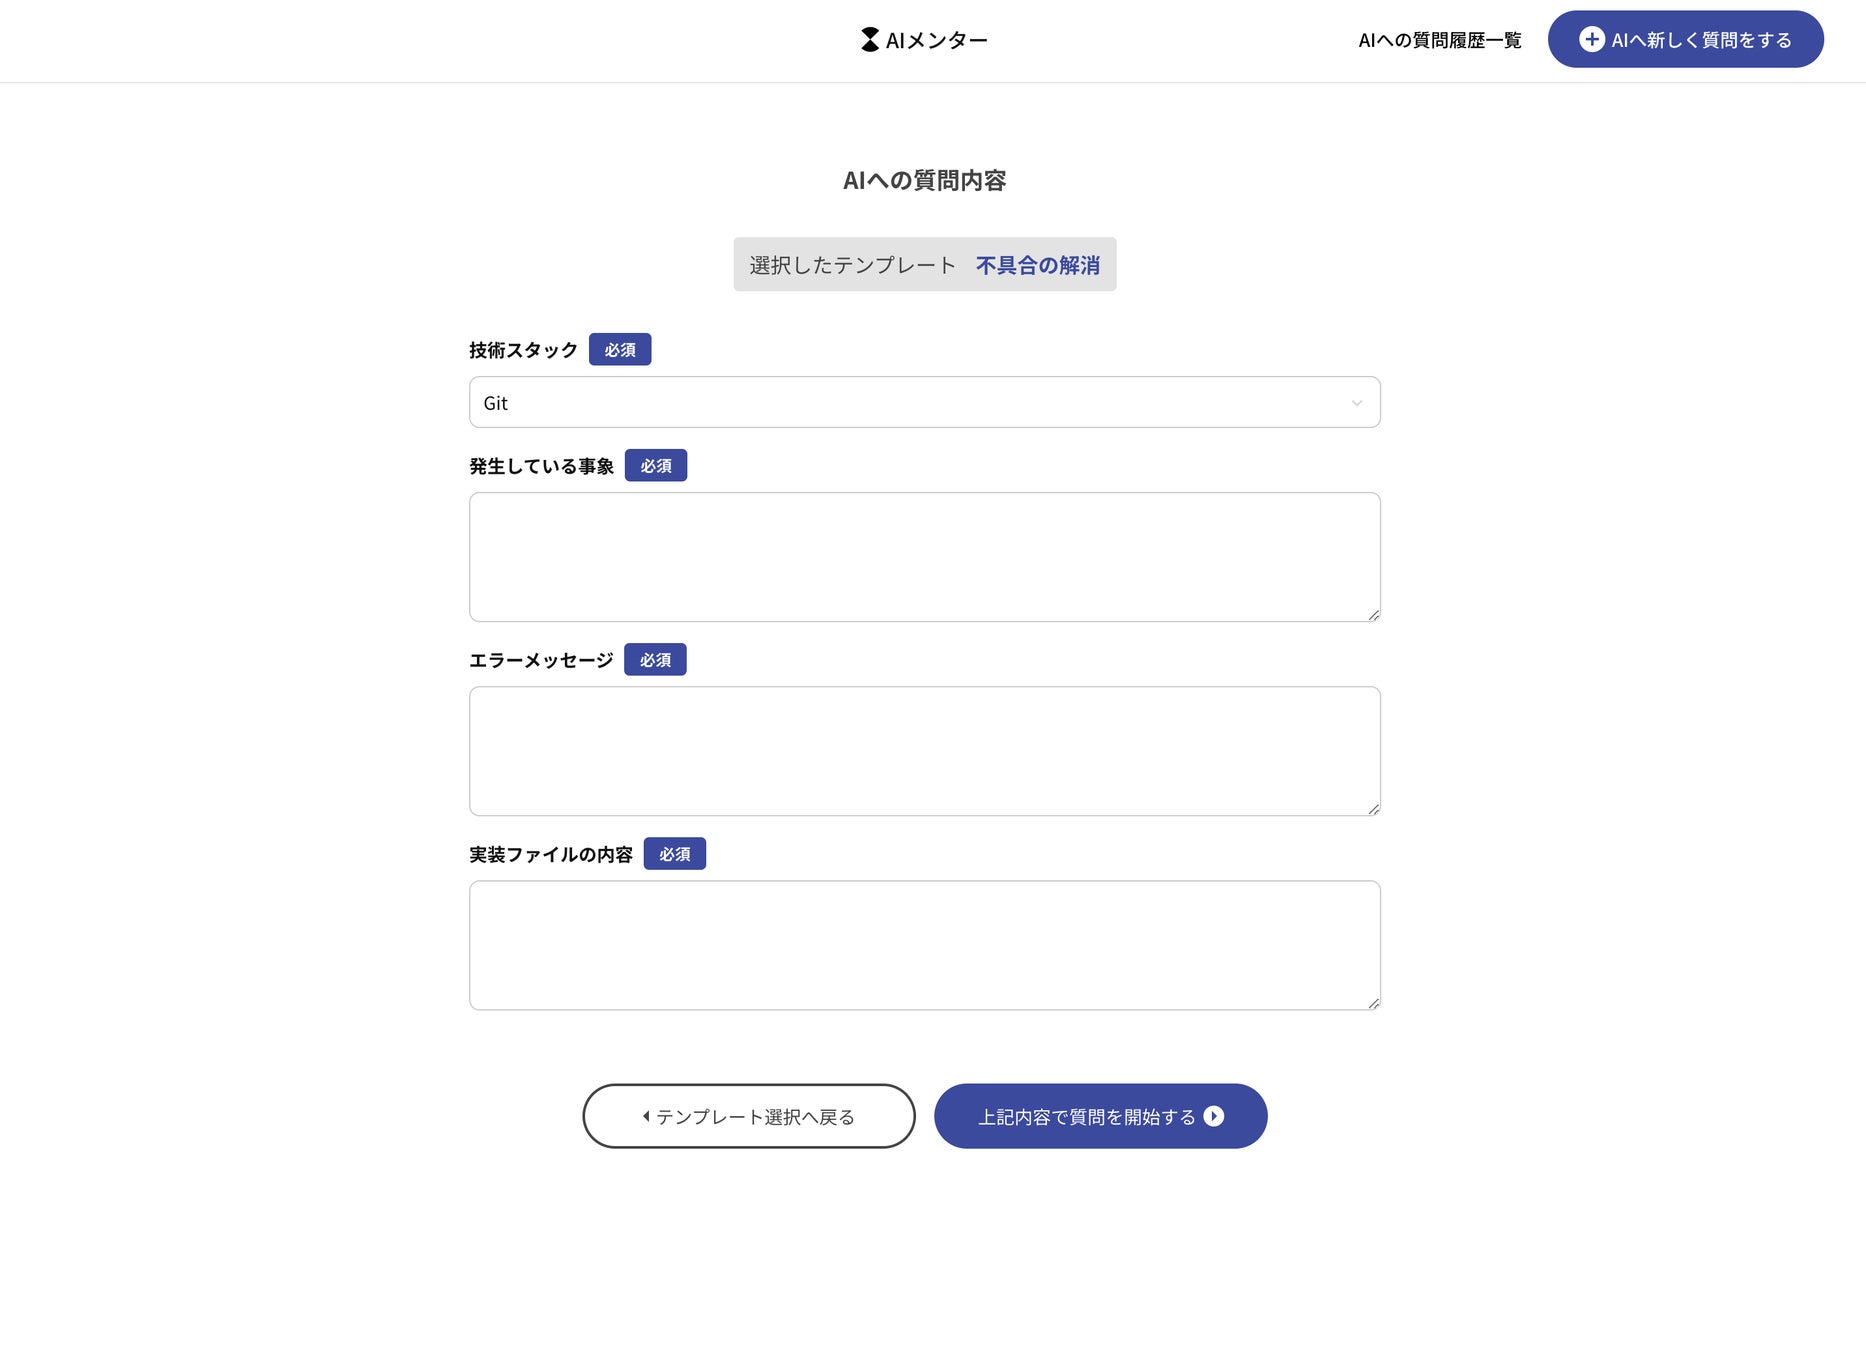Click the AIメンター logo icon
Screen dimensions: 1866x1350
point(870,40)
